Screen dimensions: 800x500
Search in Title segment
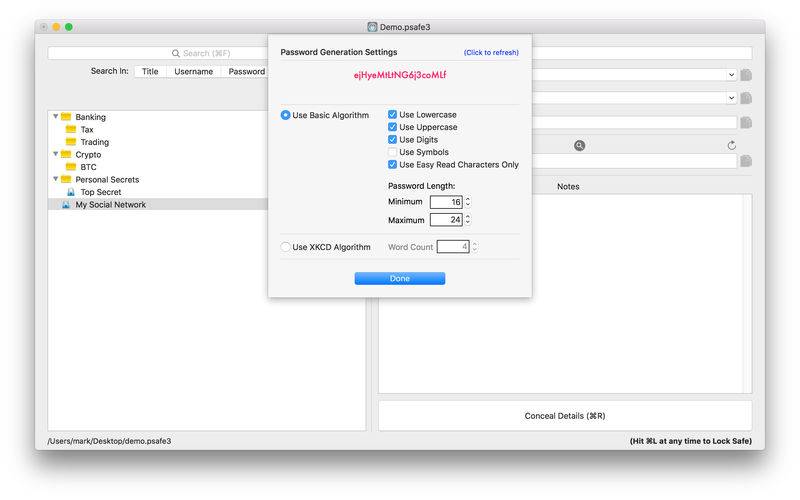[x=150, y=71]
